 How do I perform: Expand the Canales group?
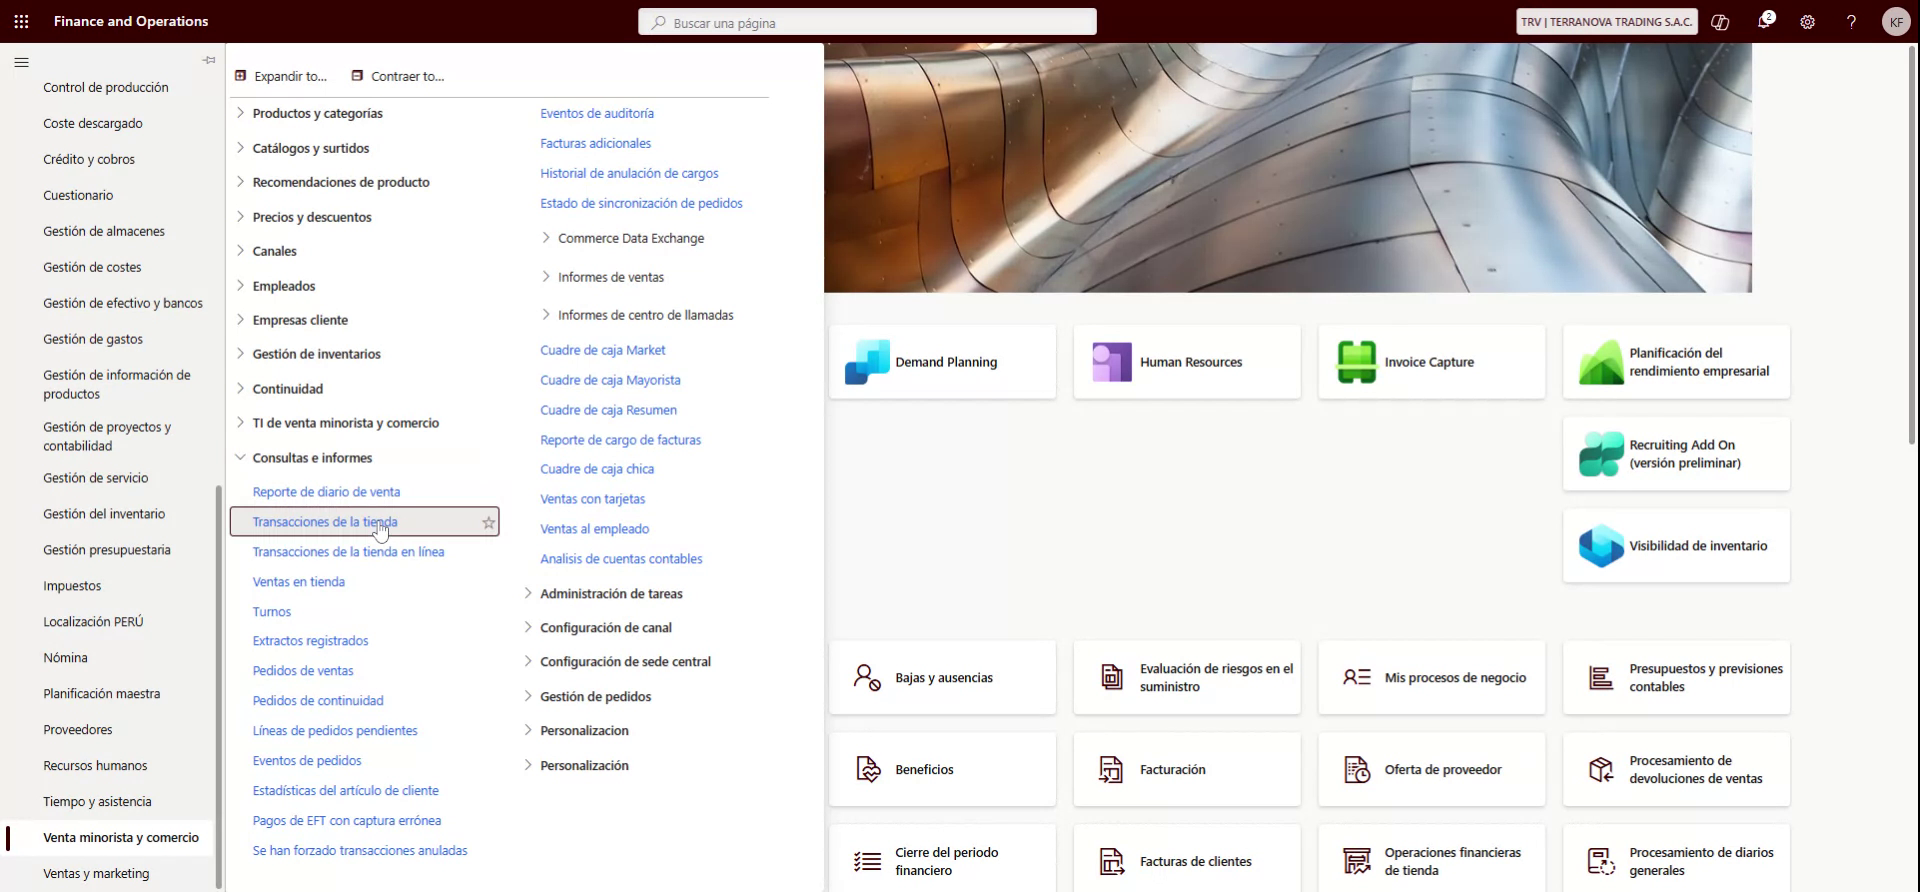tap(240, 251)
